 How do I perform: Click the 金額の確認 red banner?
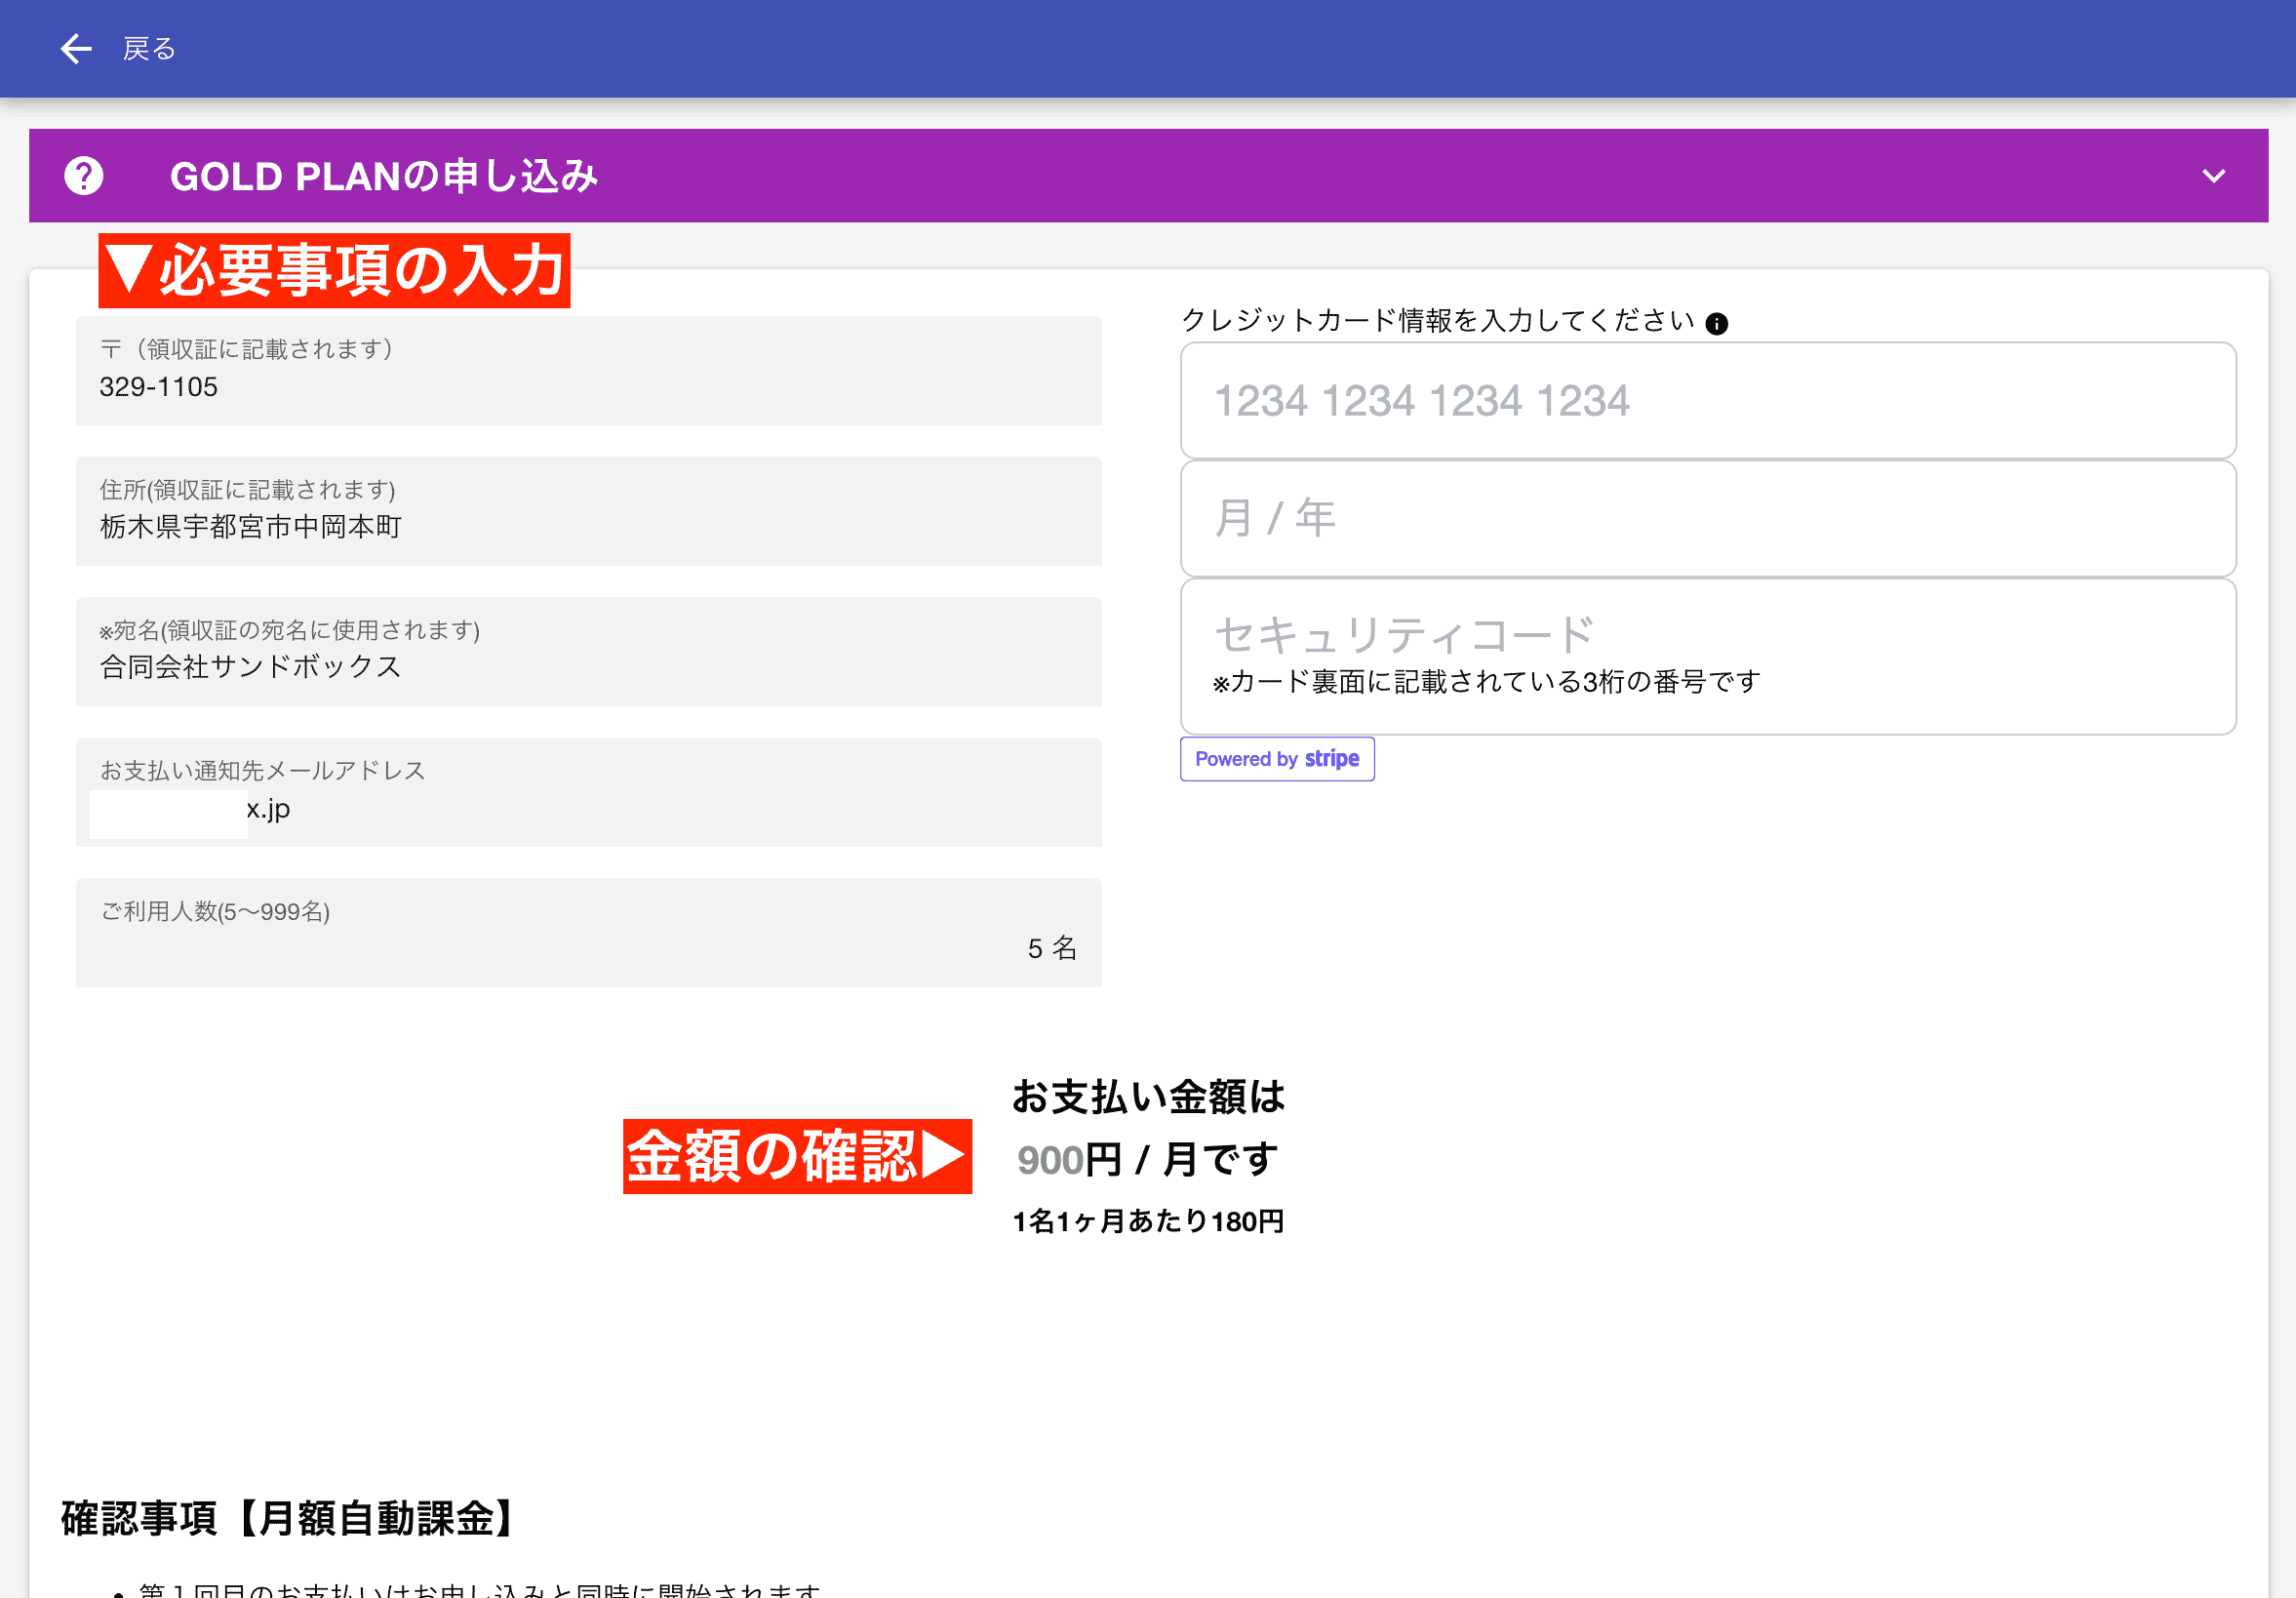pos(796,1158)
